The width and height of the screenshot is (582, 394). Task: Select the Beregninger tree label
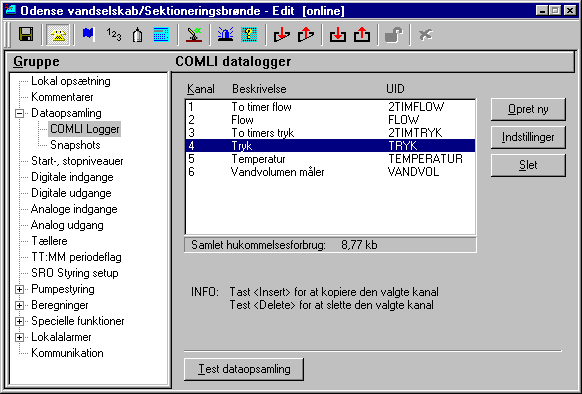pos(60,305)
